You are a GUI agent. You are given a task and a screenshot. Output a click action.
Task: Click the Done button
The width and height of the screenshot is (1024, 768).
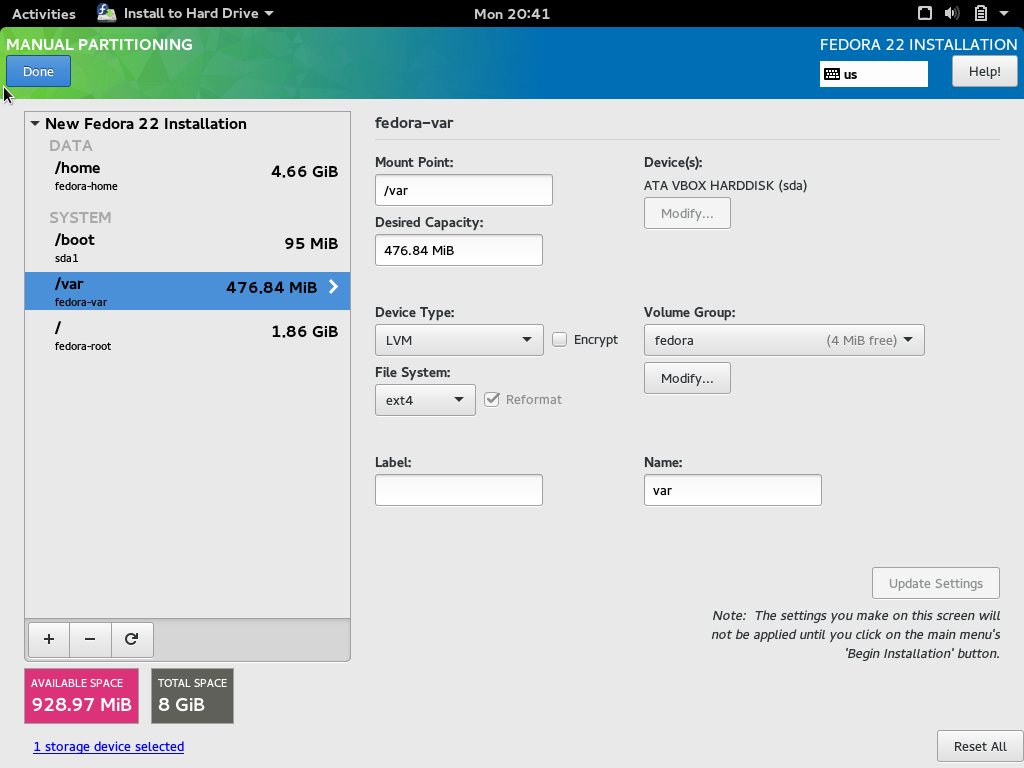click(x=39, y=71)
